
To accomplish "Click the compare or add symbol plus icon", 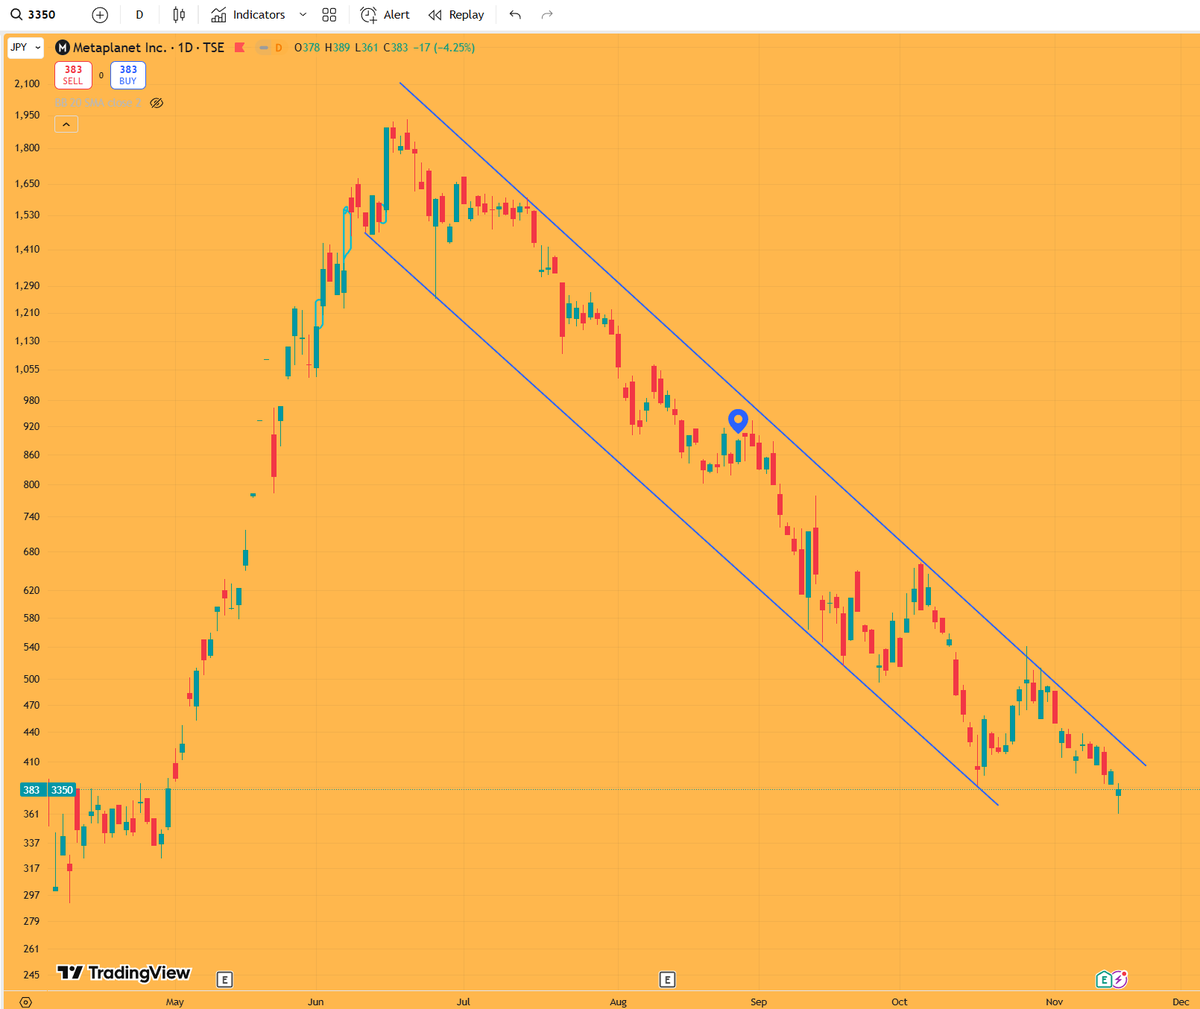I will click(x=99, y=15).
